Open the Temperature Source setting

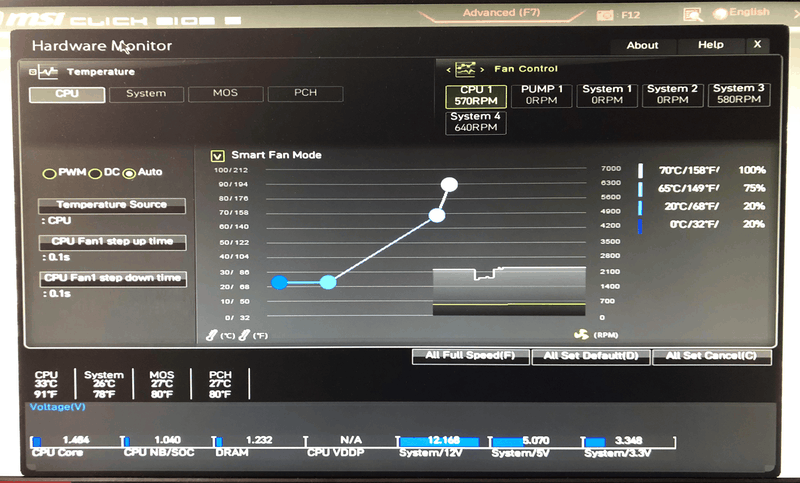pos(112,205)
